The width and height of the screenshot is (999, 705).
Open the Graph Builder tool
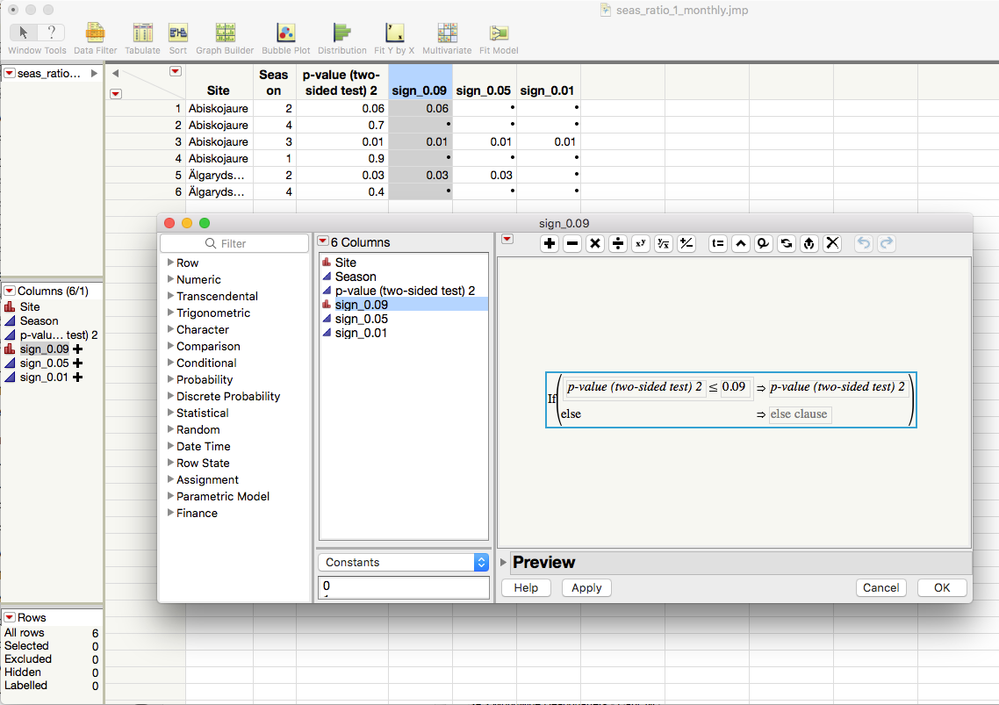tap(224, 38)
